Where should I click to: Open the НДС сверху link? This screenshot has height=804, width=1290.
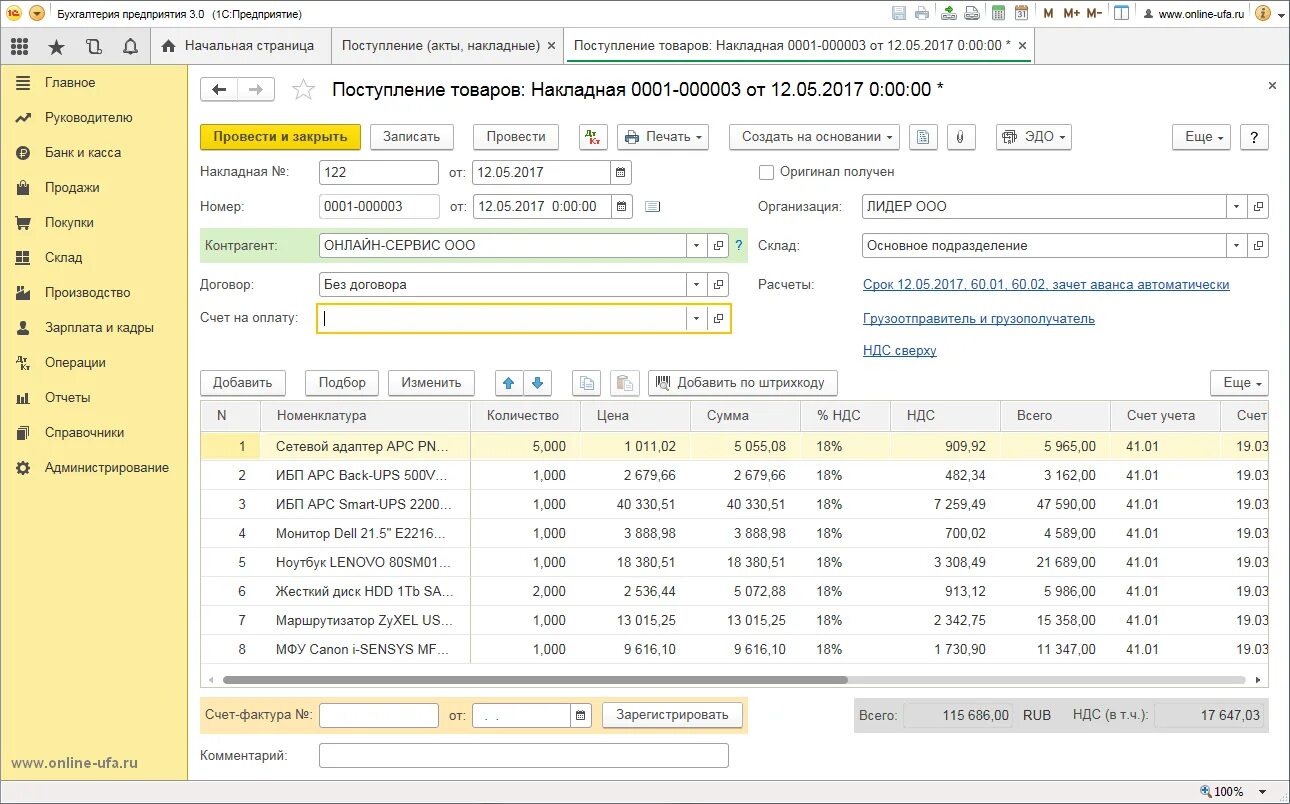pyautogui.click(x=900, y=351)
